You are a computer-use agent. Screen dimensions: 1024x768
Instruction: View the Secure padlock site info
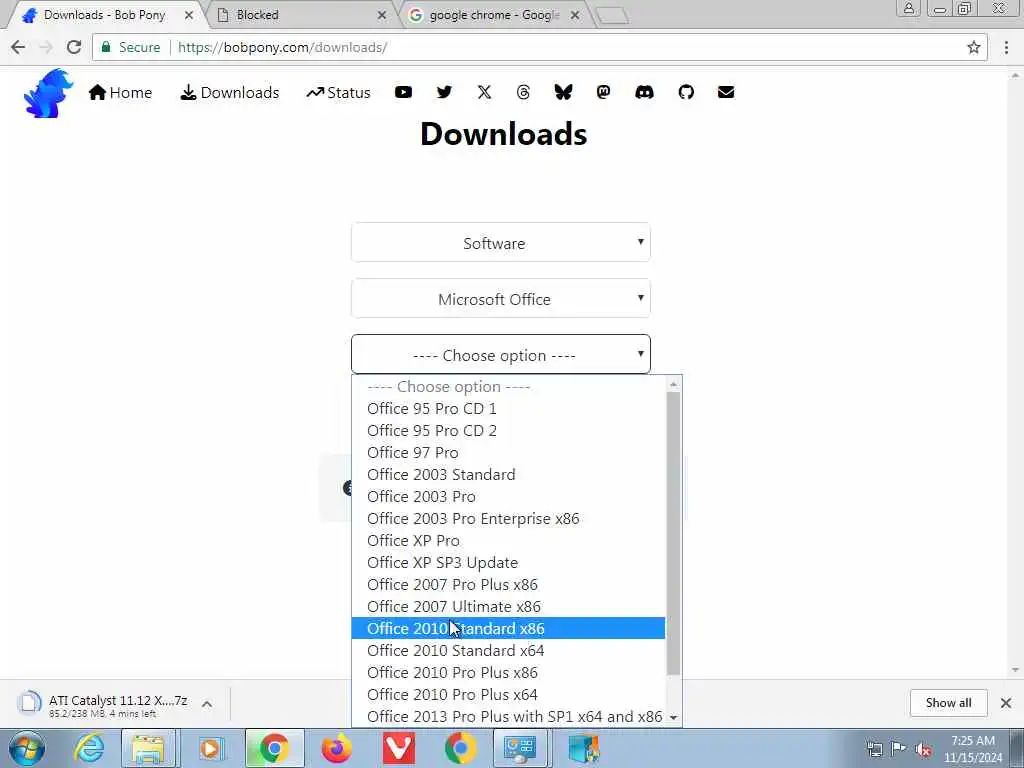tap(131, 47)
